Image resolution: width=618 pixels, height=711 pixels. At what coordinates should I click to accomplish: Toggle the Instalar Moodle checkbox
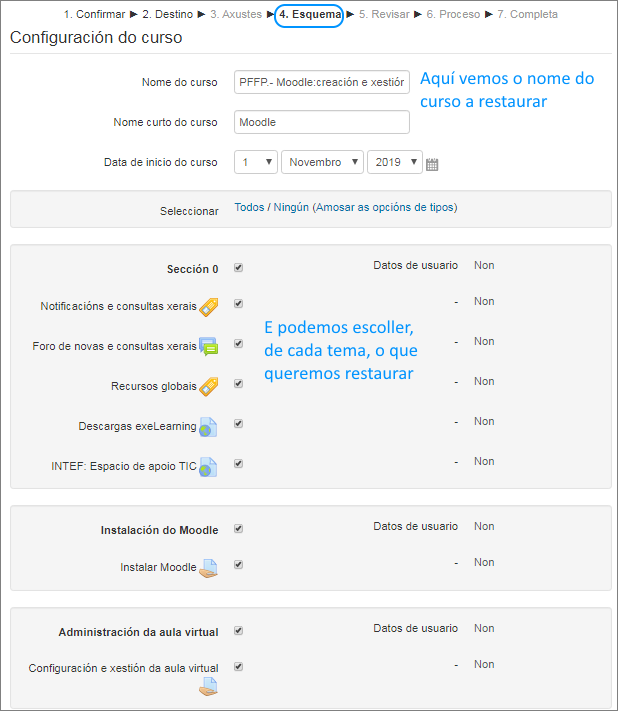(x=238, y=565)
